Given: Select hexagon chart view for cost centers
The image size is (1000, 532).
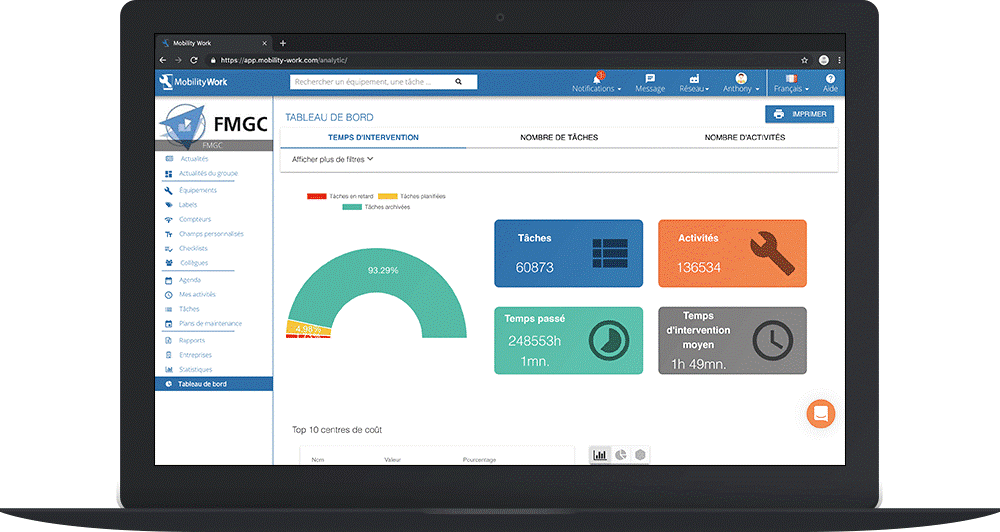Looking at the screenshot, I should [x=640, y=455].
